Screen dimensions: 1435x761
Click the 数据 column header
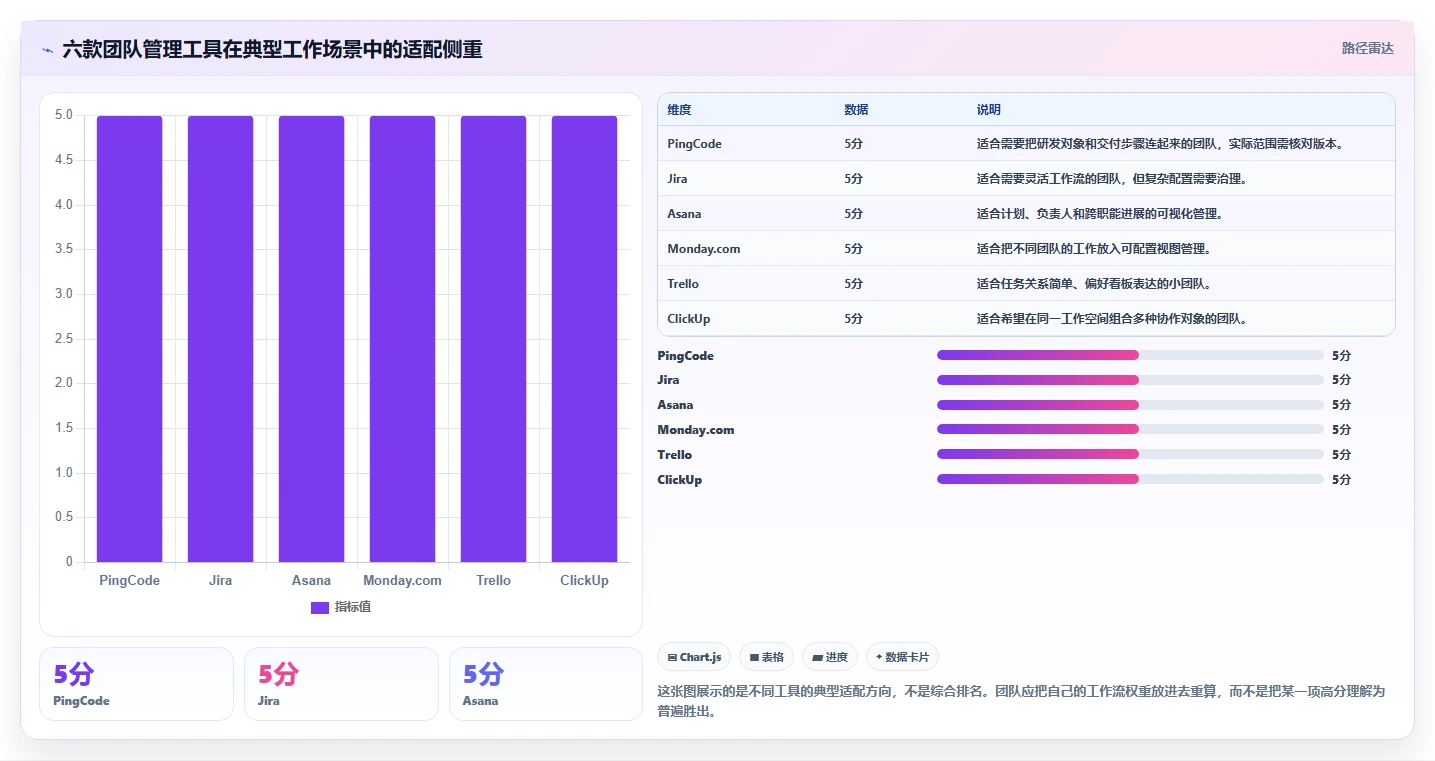click(856, 110)
